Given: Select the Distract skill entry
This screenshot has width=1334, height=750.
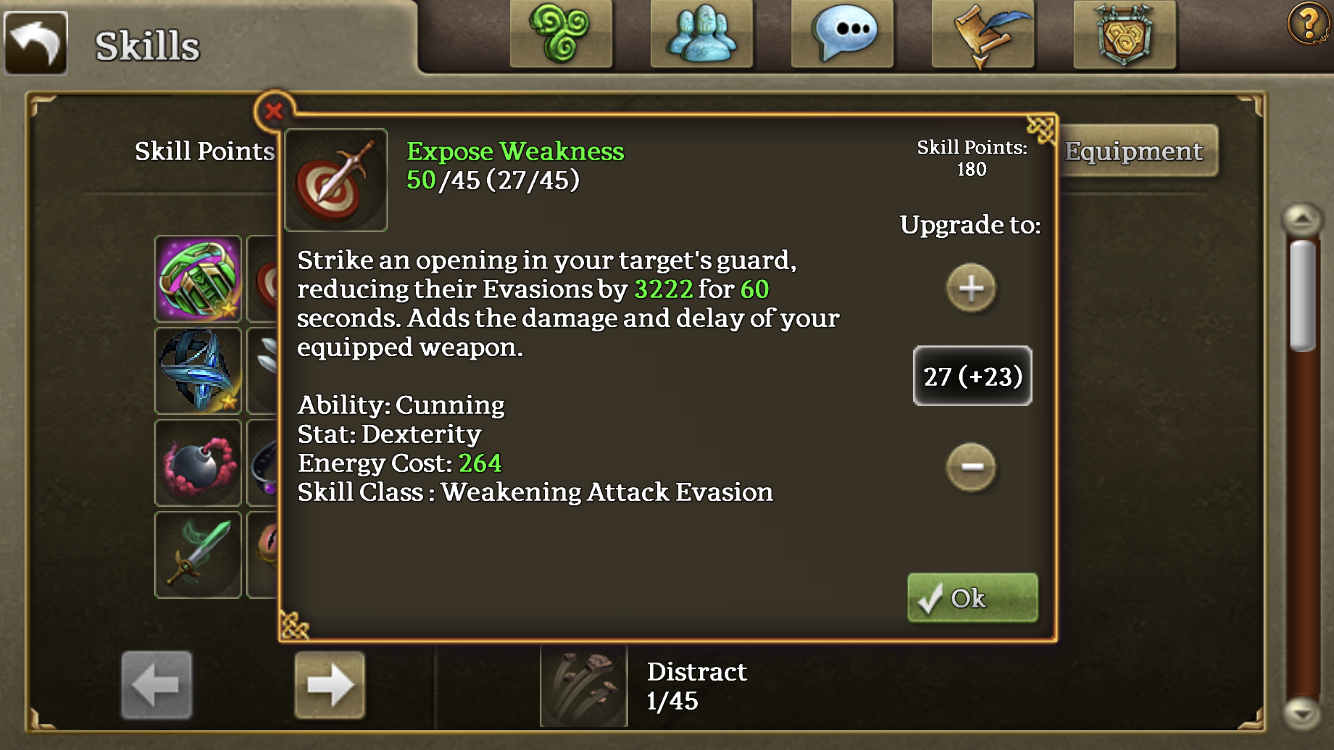Looking at the screenshot, I should [x=645, y=686].
